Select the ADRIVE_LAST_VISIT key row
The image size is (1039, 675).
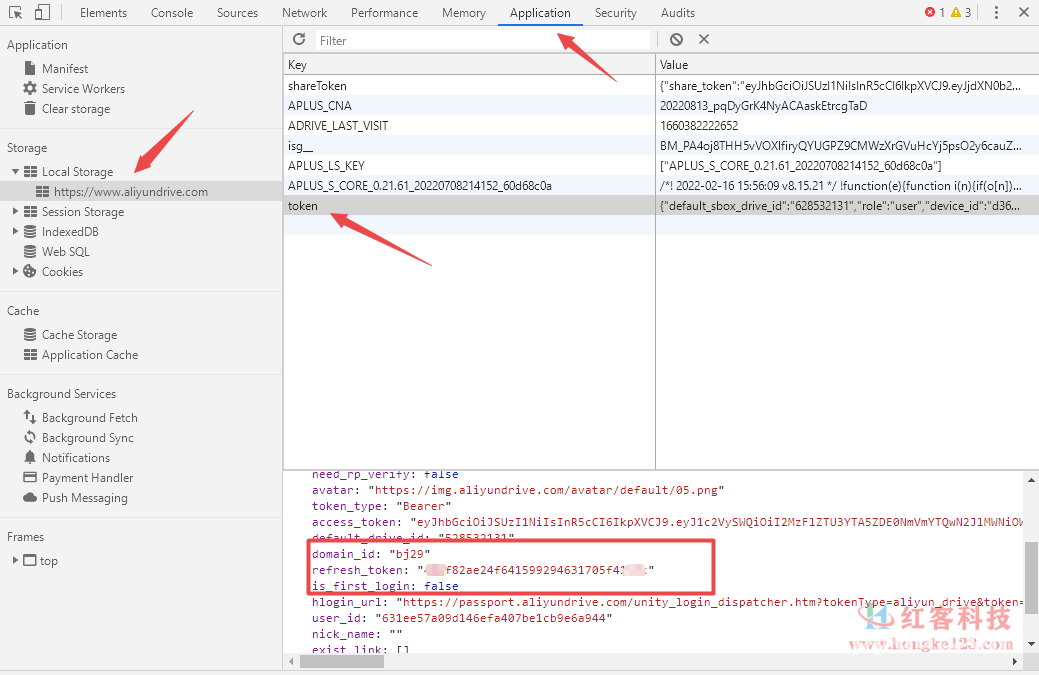(x=469, y=125)
